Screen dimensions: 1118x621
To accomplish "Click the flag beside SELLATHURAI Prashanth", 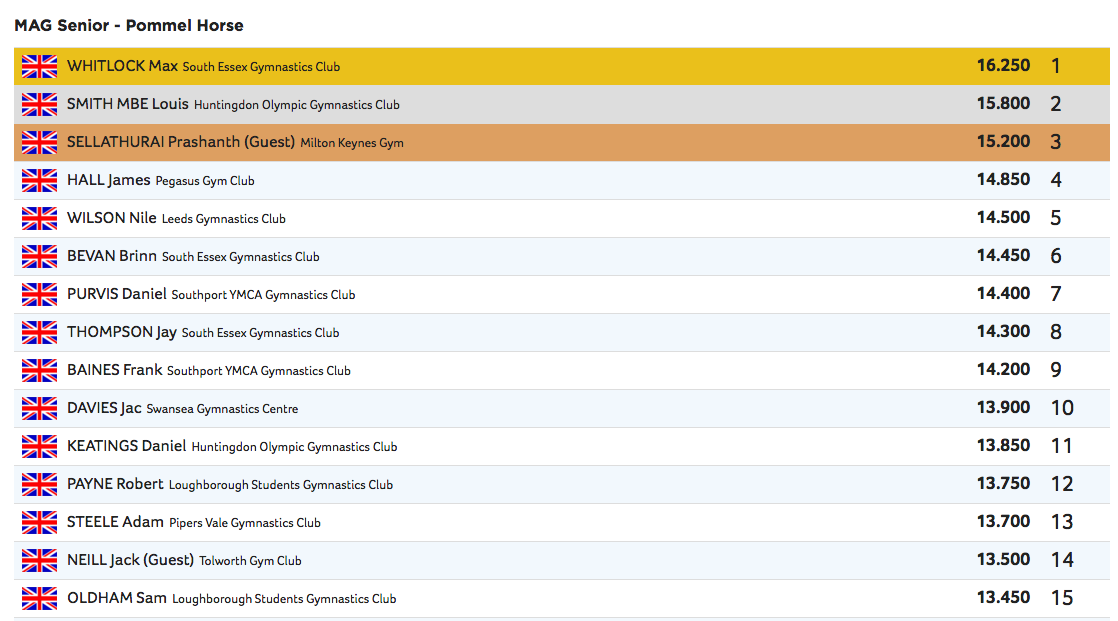I will [x=40, y=143].
